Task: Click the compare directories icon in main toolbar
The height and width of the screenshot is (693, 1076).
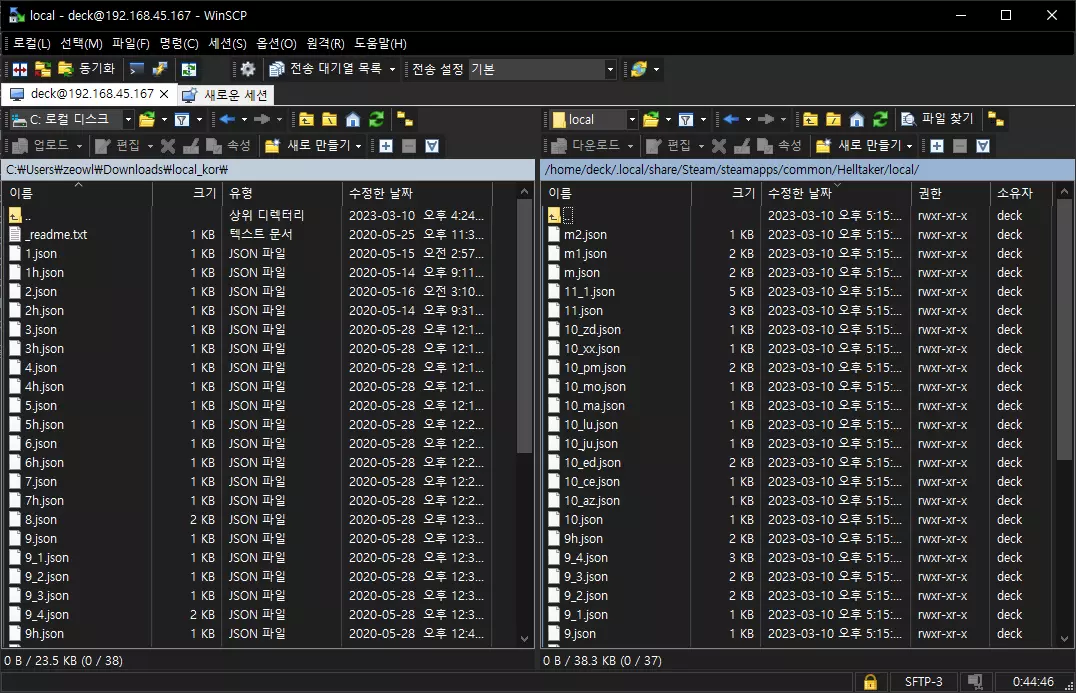Action: click(20, 69)
